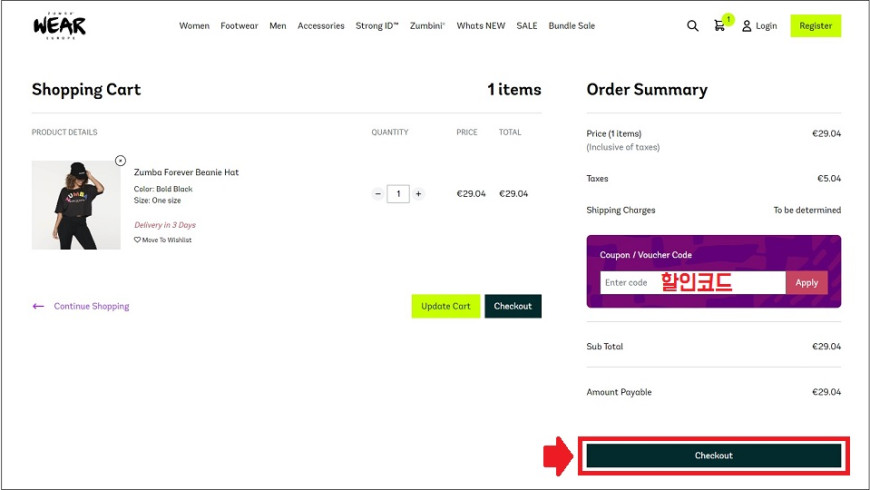The height and width of the screenshot is (490, 870).
Task: Click the 'Color: Bold Black' text
Action: tap(163, 189)
